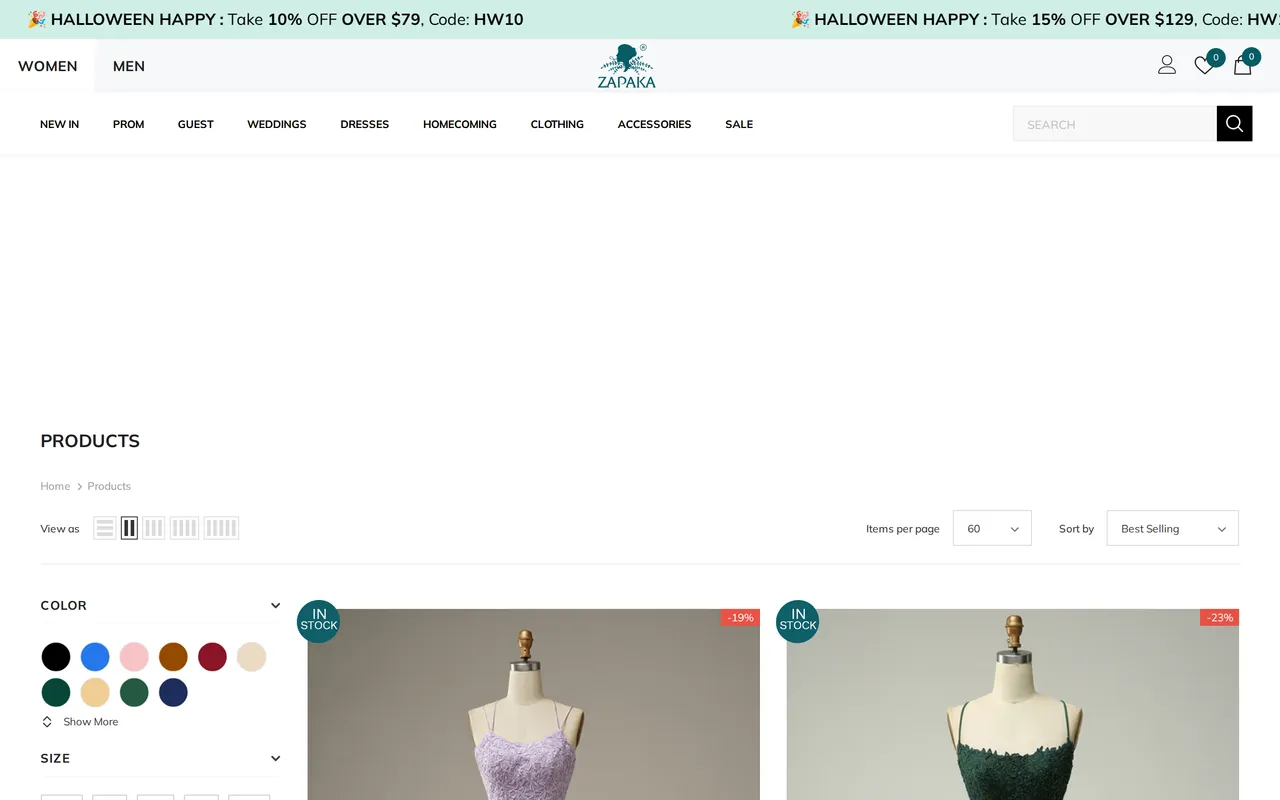The image size is (1280, 800).
Task: Switch to the Women tab
Action: 47,66
